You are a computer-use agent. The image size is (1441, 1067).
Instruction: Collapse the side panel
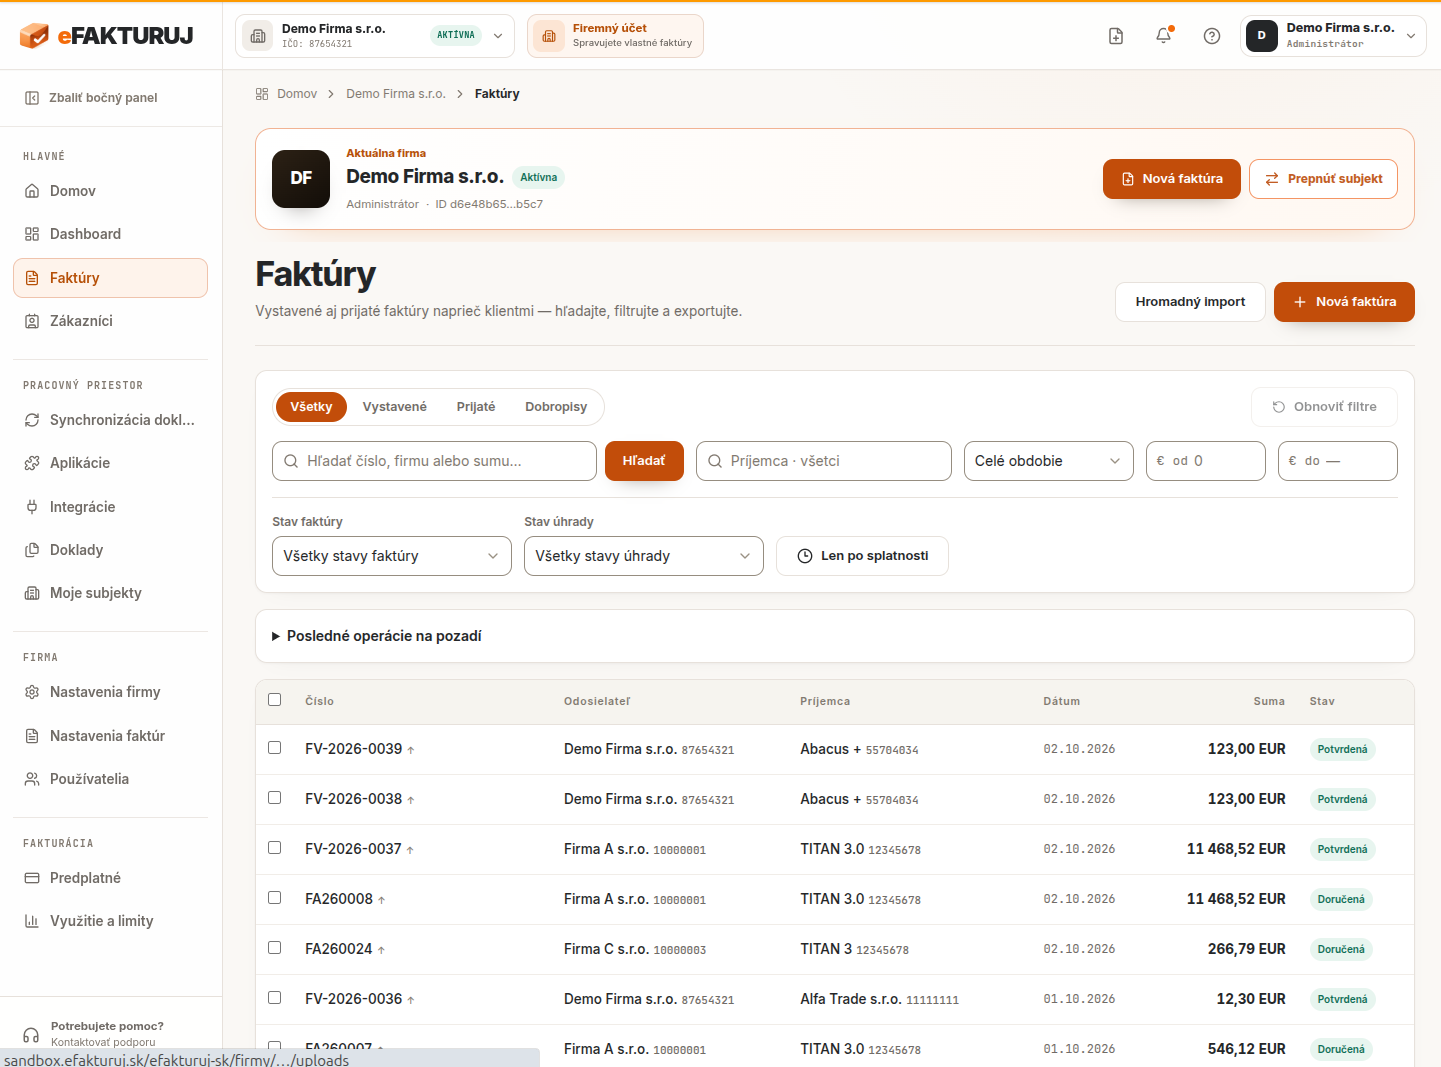[91, 98]
